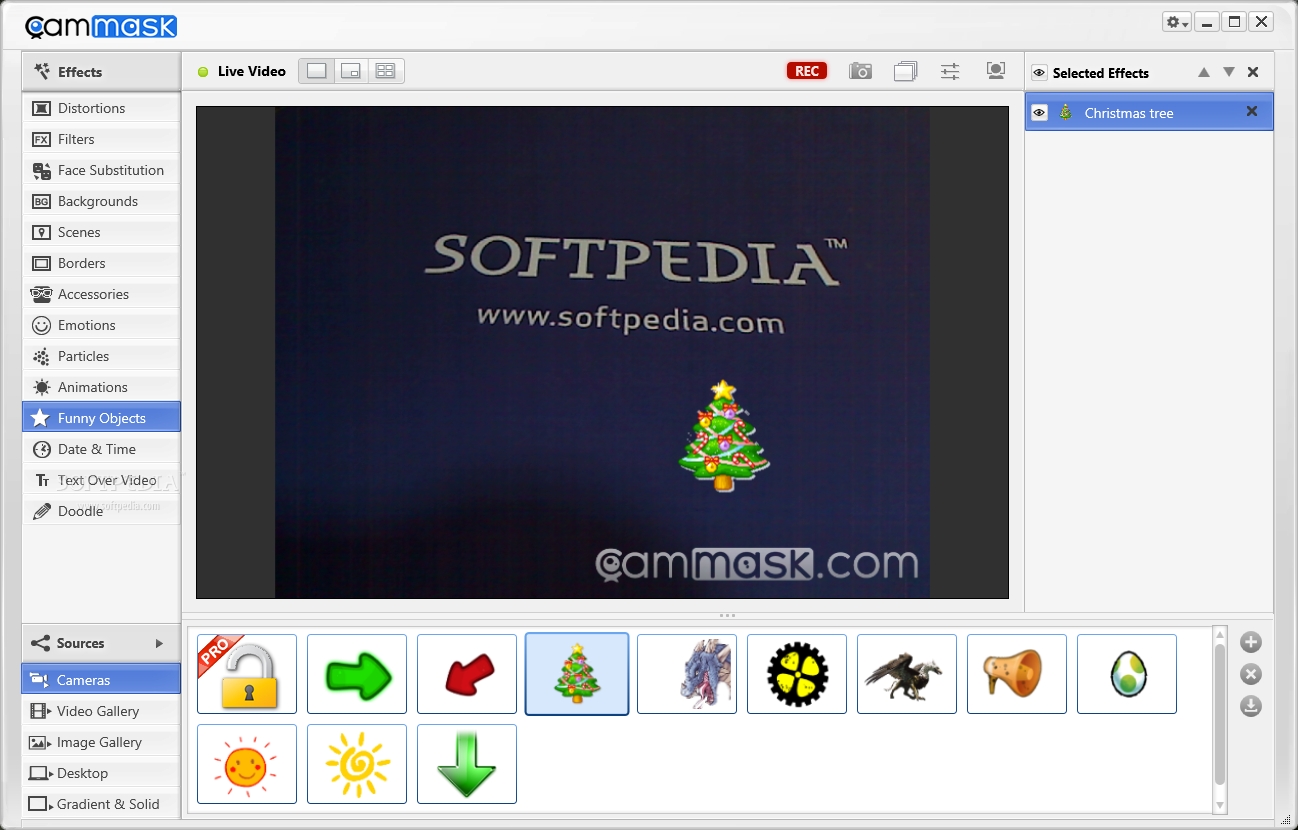The width and height of the screenshot is (1298, 830).
Task: Open the Animations category
Action: click(x=101, y=387)
